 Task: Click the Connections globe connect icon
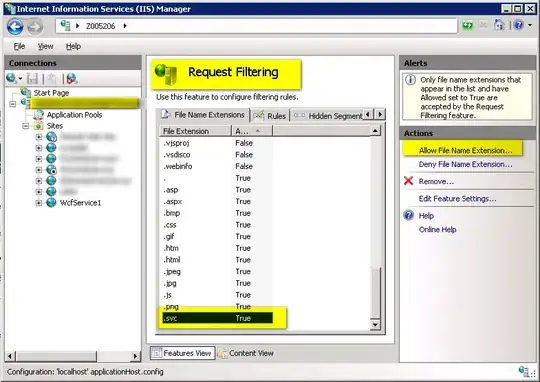coord(12,79)
